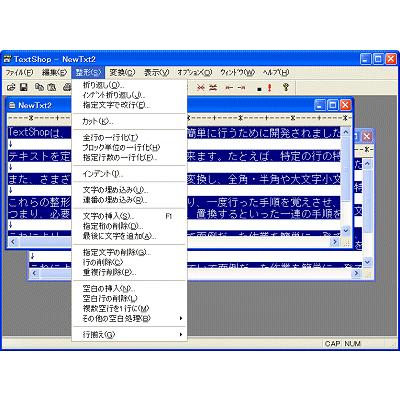The height and width of the screenshot is (400, 400).
Task: Click the text line starting with また、さまざ
Action: (39, 179)
